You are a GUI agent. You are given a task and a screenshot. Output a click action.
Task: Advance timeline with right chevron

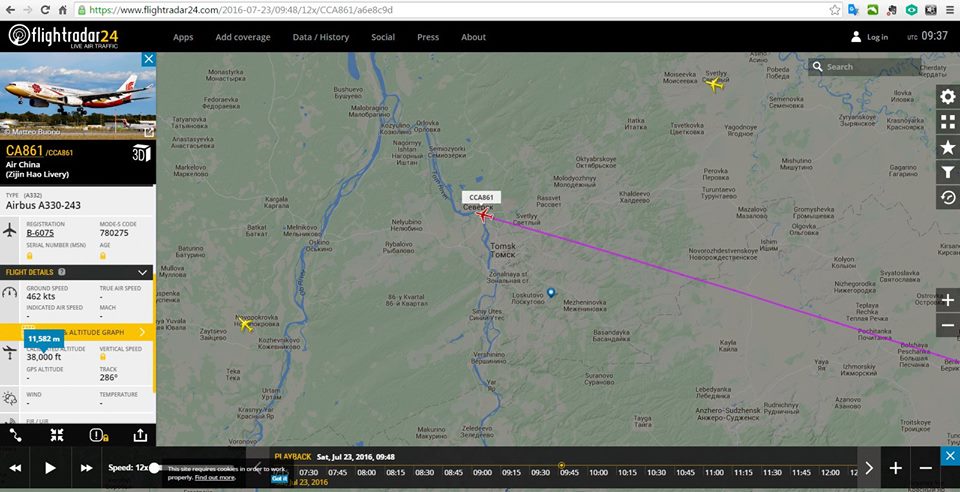tap(869, 468)
